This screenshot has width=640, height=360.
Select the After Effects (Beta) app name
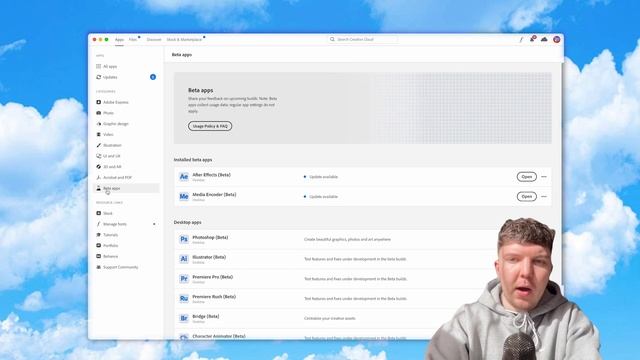(211, 175)
